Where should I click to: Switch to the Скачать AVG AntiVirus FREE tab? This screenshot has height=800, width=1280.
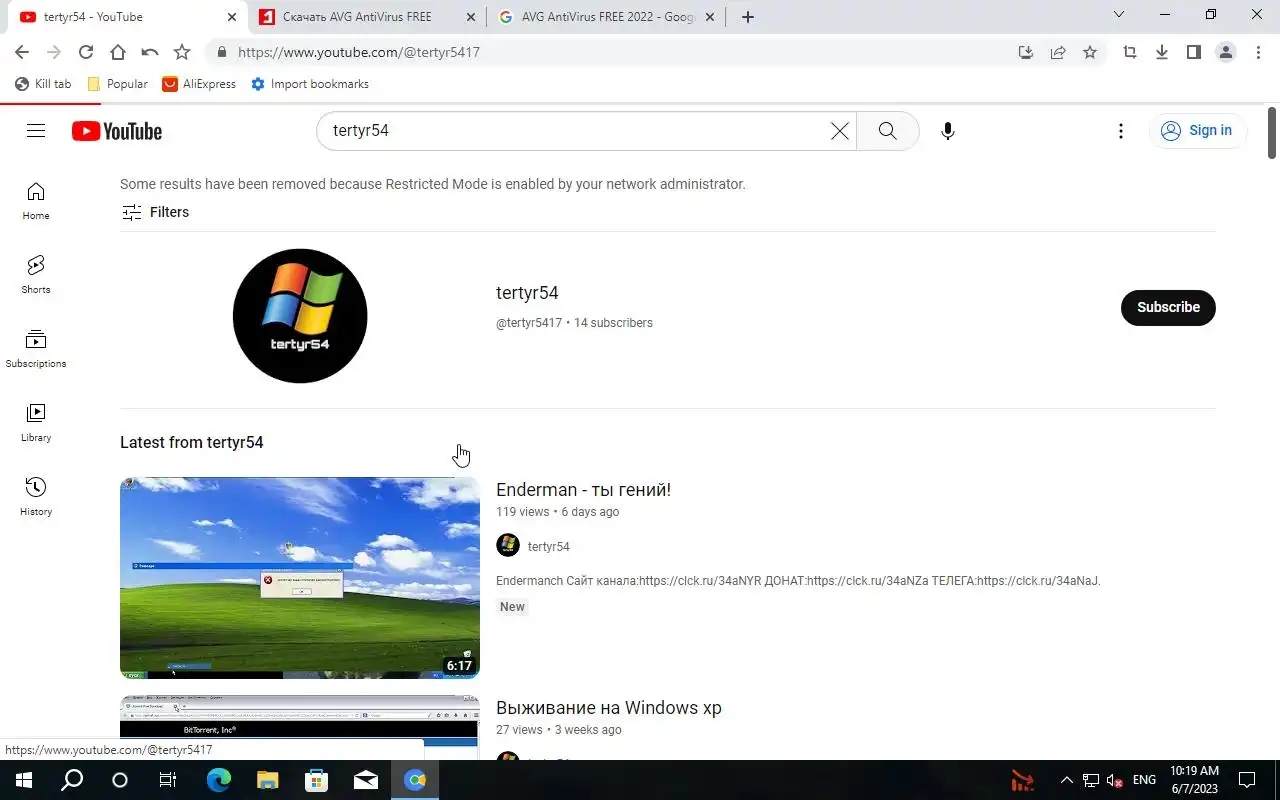pos(367,17)
